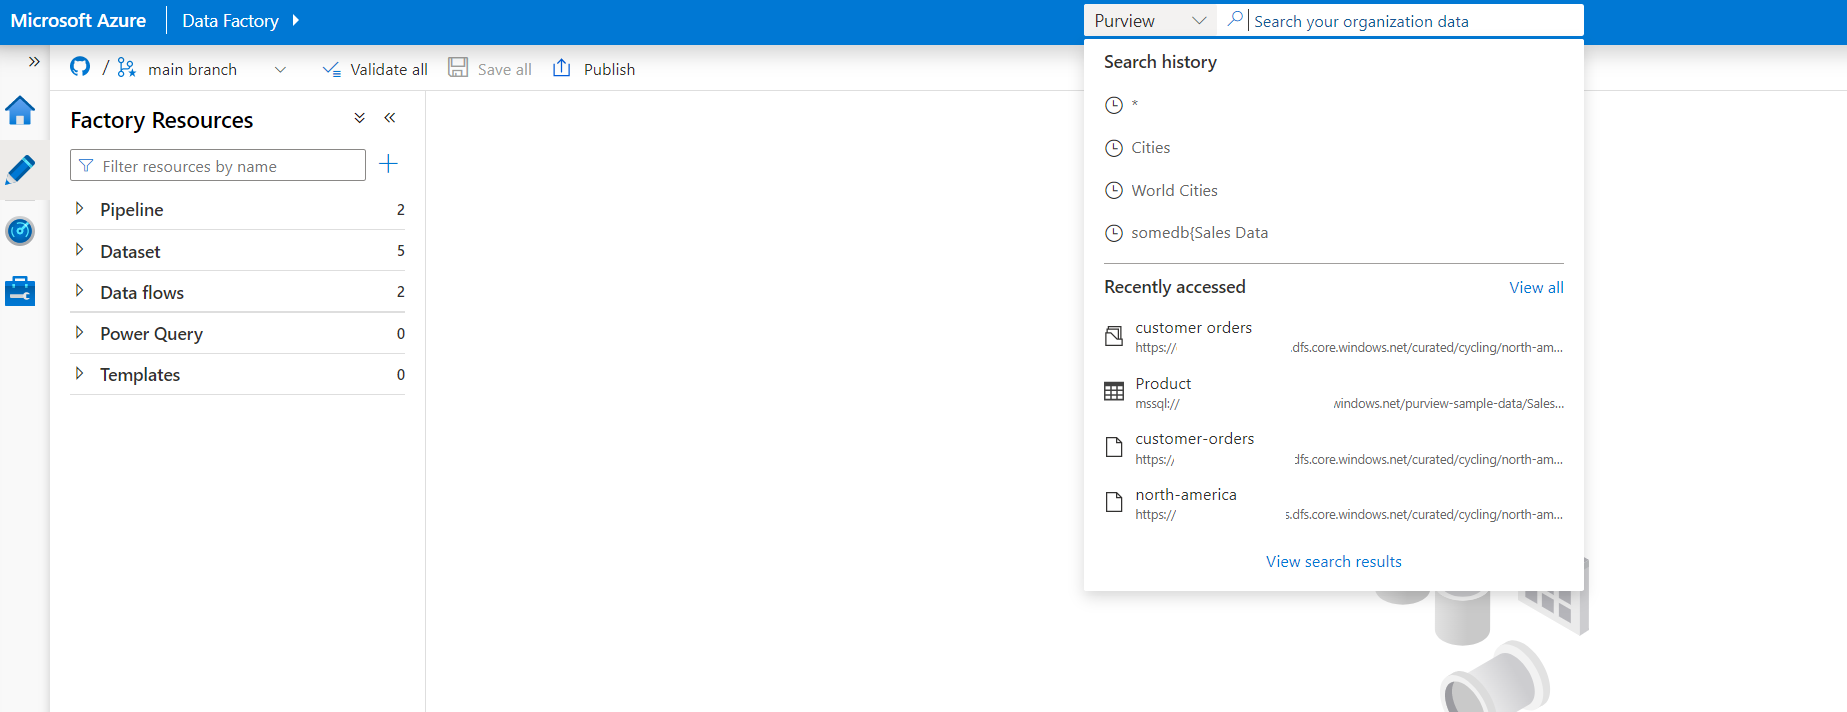1847x712 pixels.
Task: Expand all resources with double-chevron icon
Action: pyautogui.click(x=359, y=118)
